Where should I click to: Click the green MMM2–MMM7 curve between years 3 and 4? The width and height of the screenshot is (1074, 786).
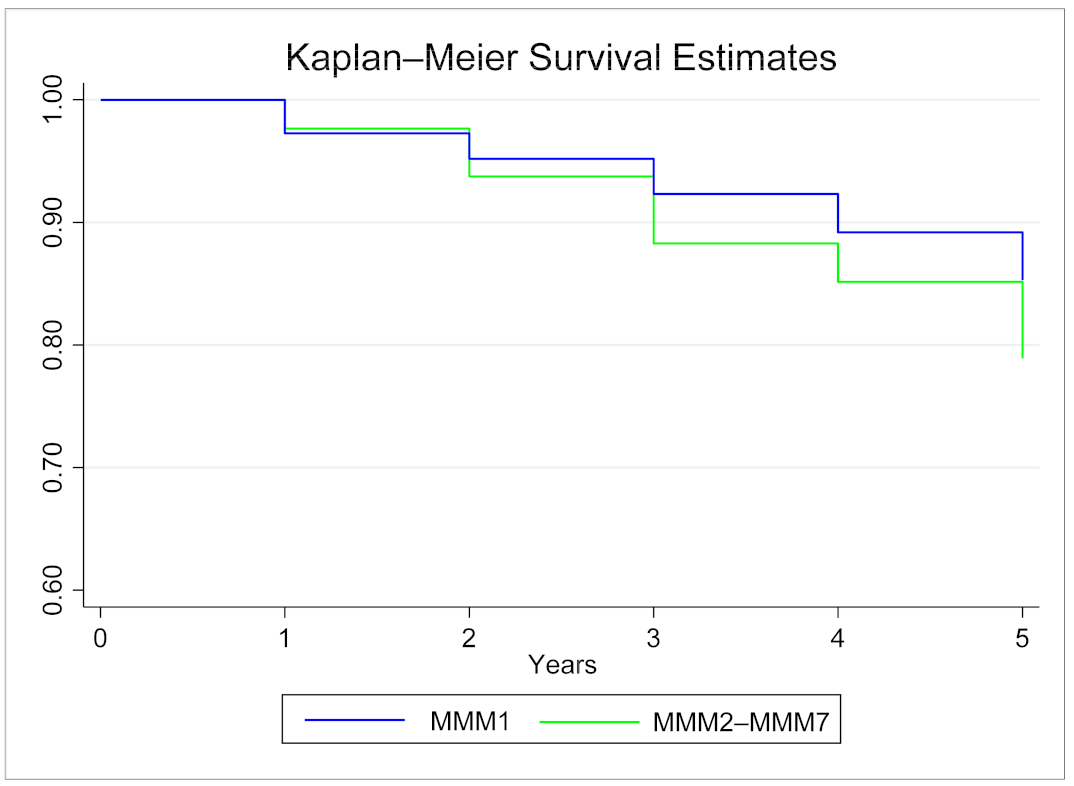click(x=746, y=243)
